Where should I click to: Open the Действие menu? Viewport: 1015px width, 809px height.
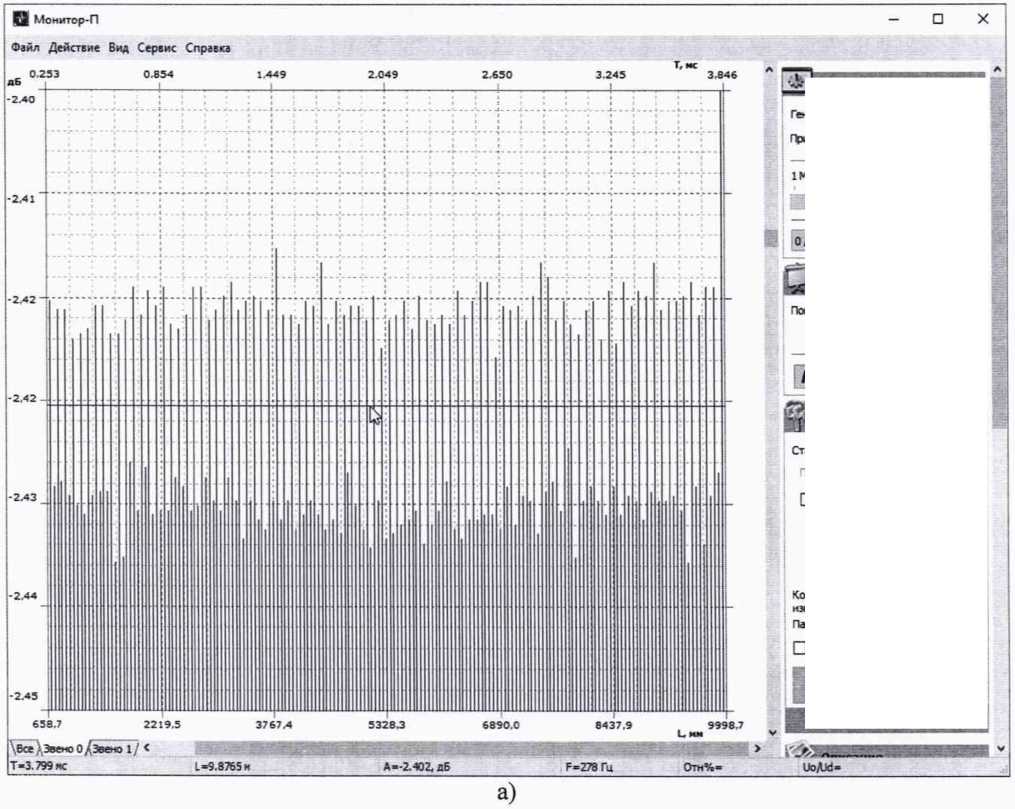(x=74, y=48)
